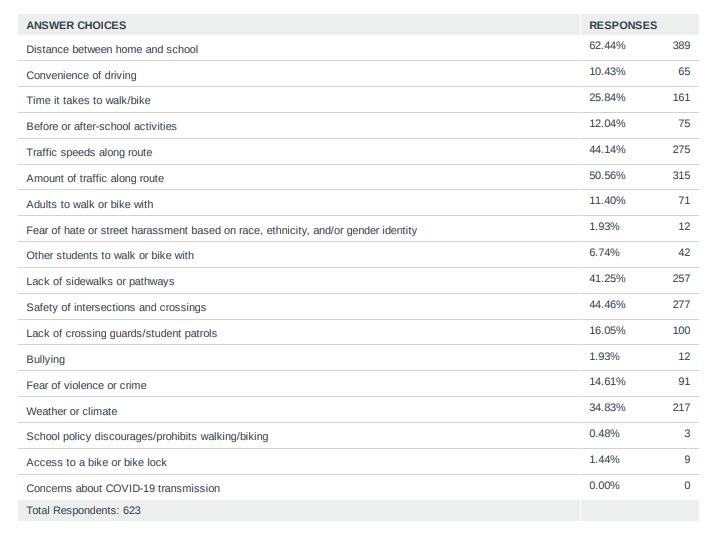The image size is (718, 542).
Task: Click 'Adults to walk or bike with' label
Action: tap(90, 204)
